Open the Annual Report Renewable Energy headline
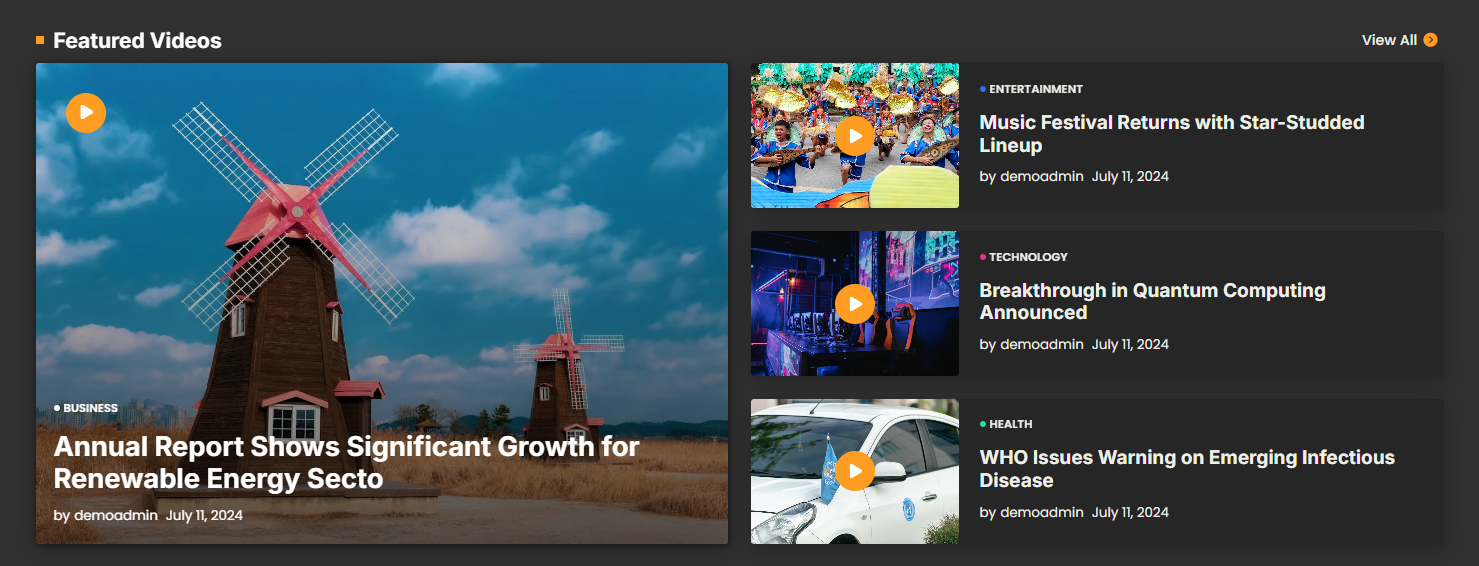Image resolution: width=1479 pixels, height=566 pixels. click(346, 462)
